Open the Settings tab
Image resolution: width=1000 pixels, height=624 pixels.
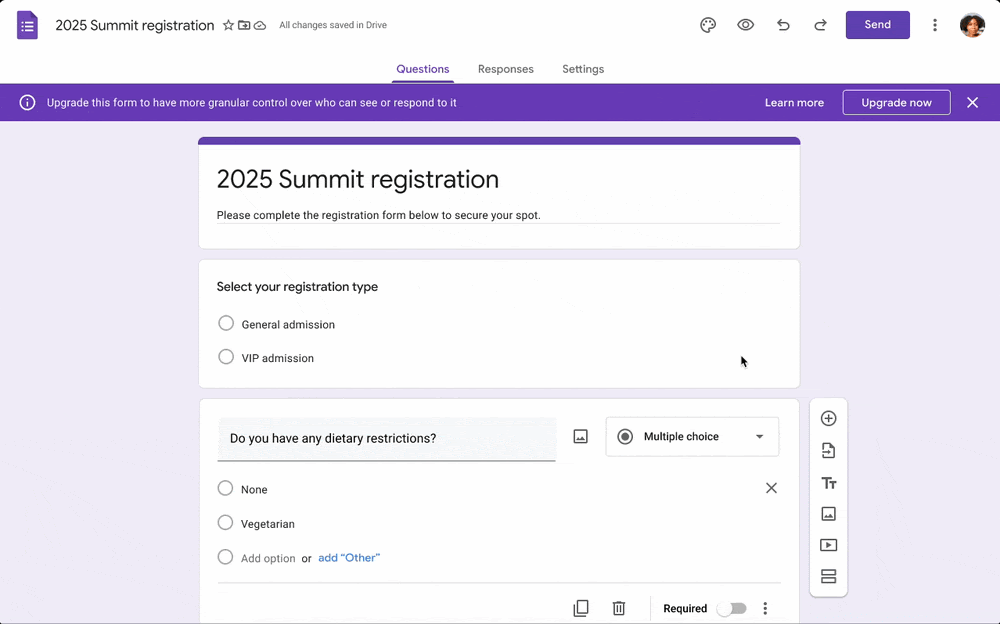pyautogui.click(x=583, y=69)
